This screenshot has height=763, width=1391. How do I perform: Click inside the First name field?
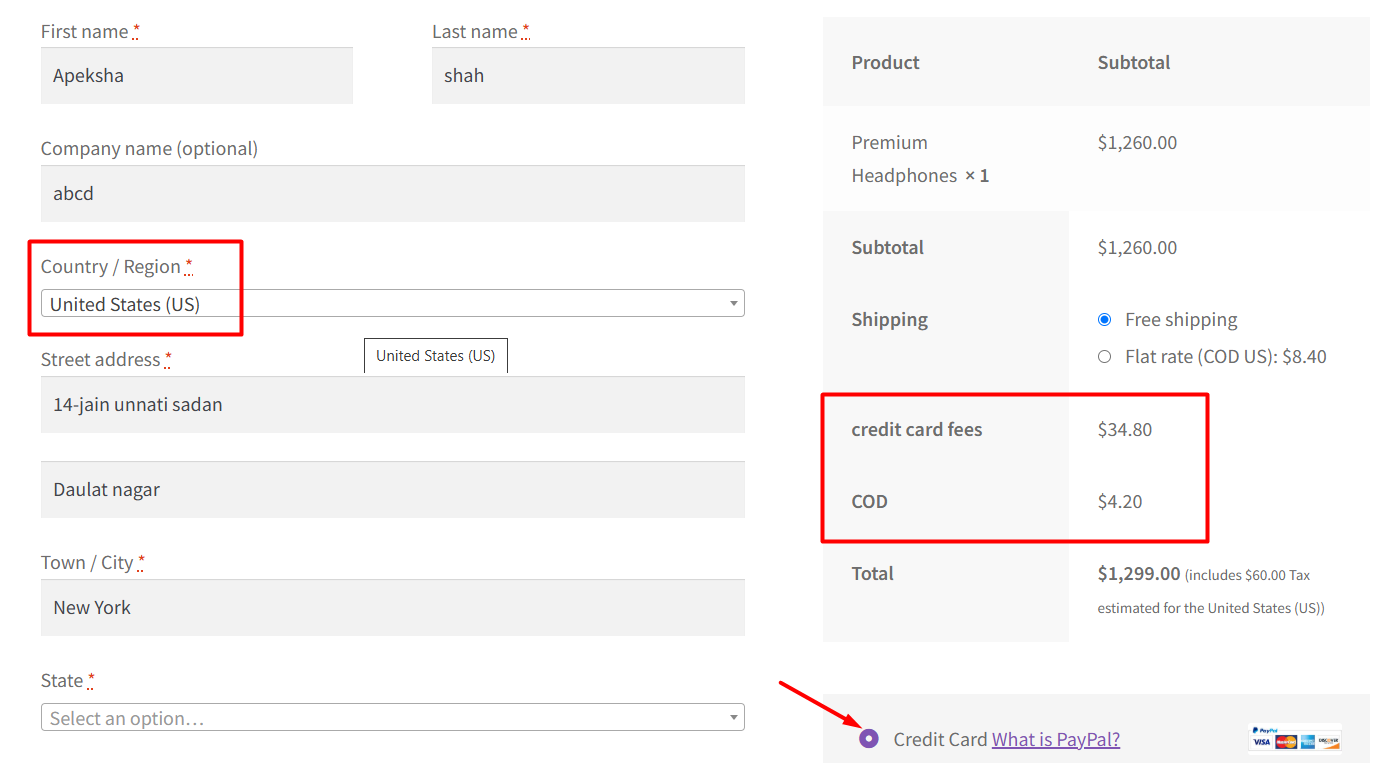[196, 75]
